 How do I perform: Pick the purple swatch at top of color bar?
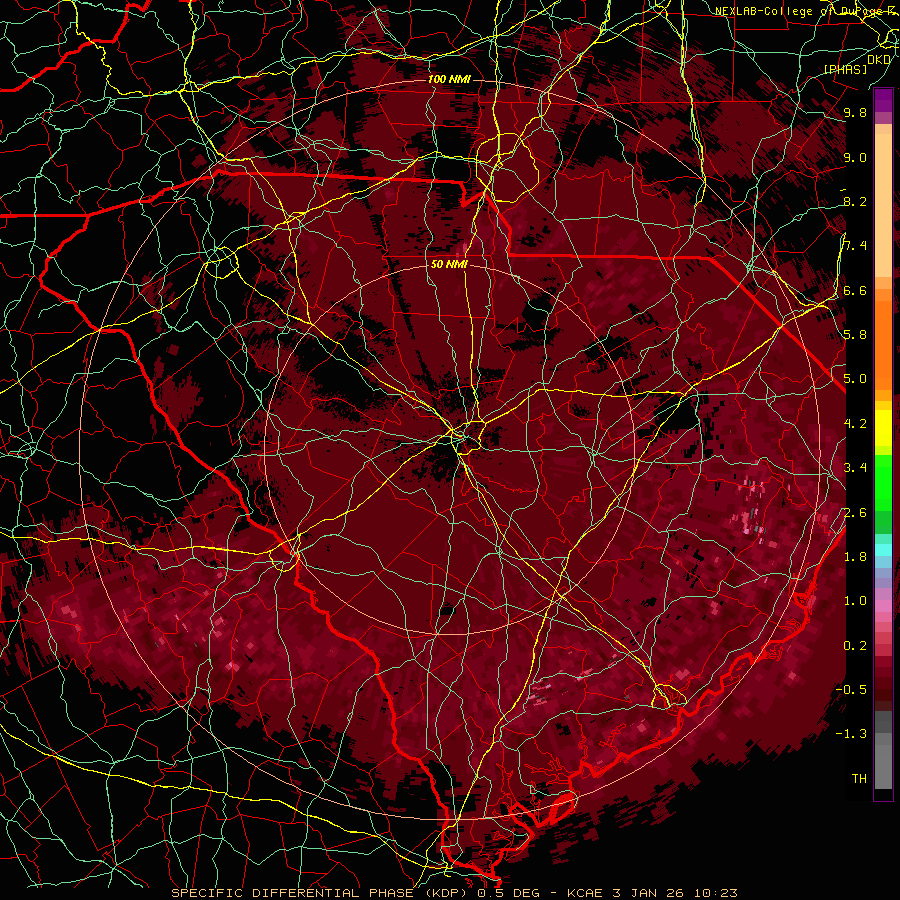click(x=883, y=100)
